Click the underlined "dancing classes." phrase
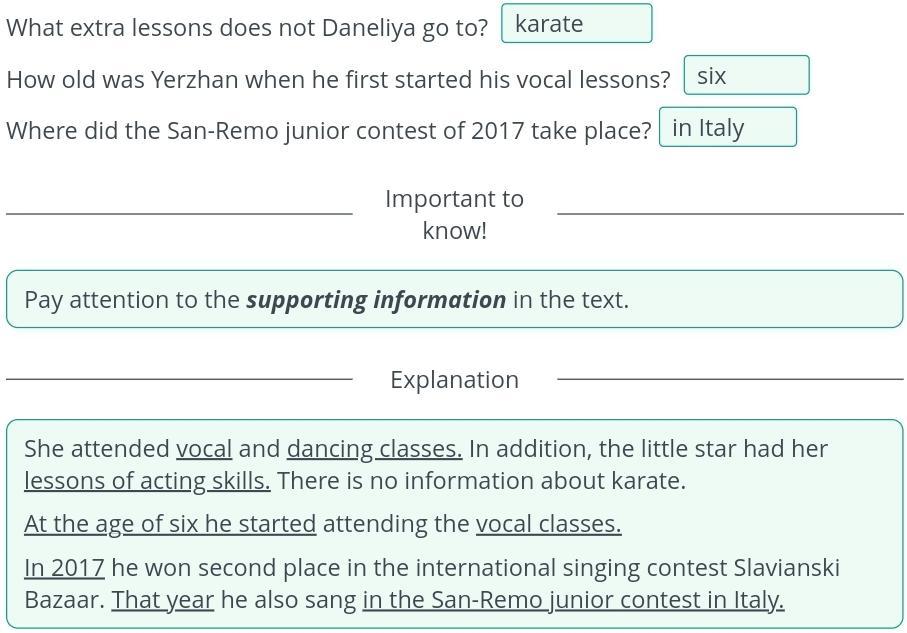 click(374, 449)
